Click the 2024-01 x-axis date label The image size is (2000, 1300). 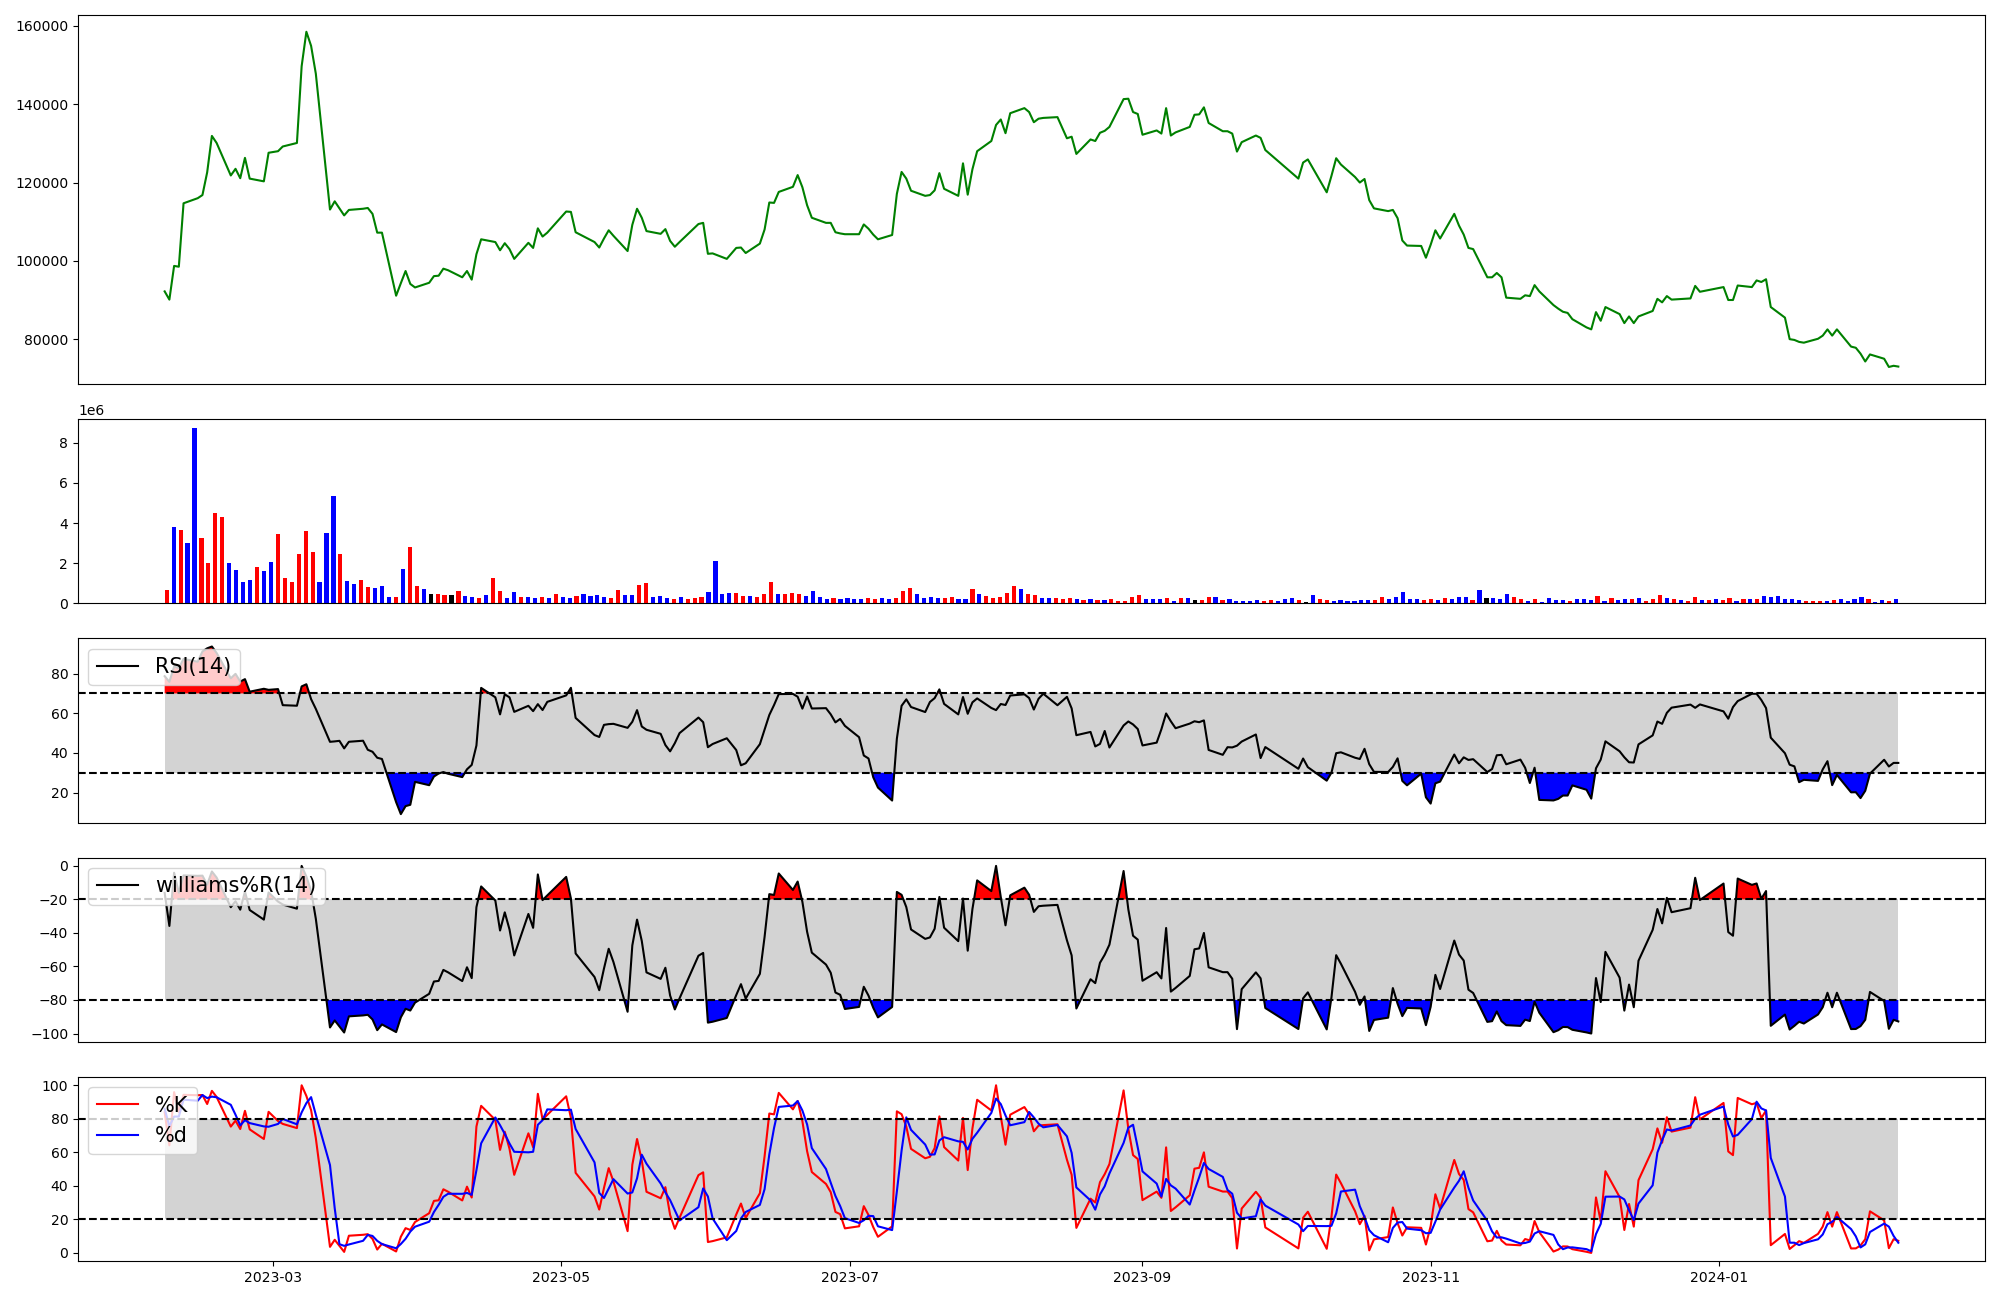[1719, 1277]
